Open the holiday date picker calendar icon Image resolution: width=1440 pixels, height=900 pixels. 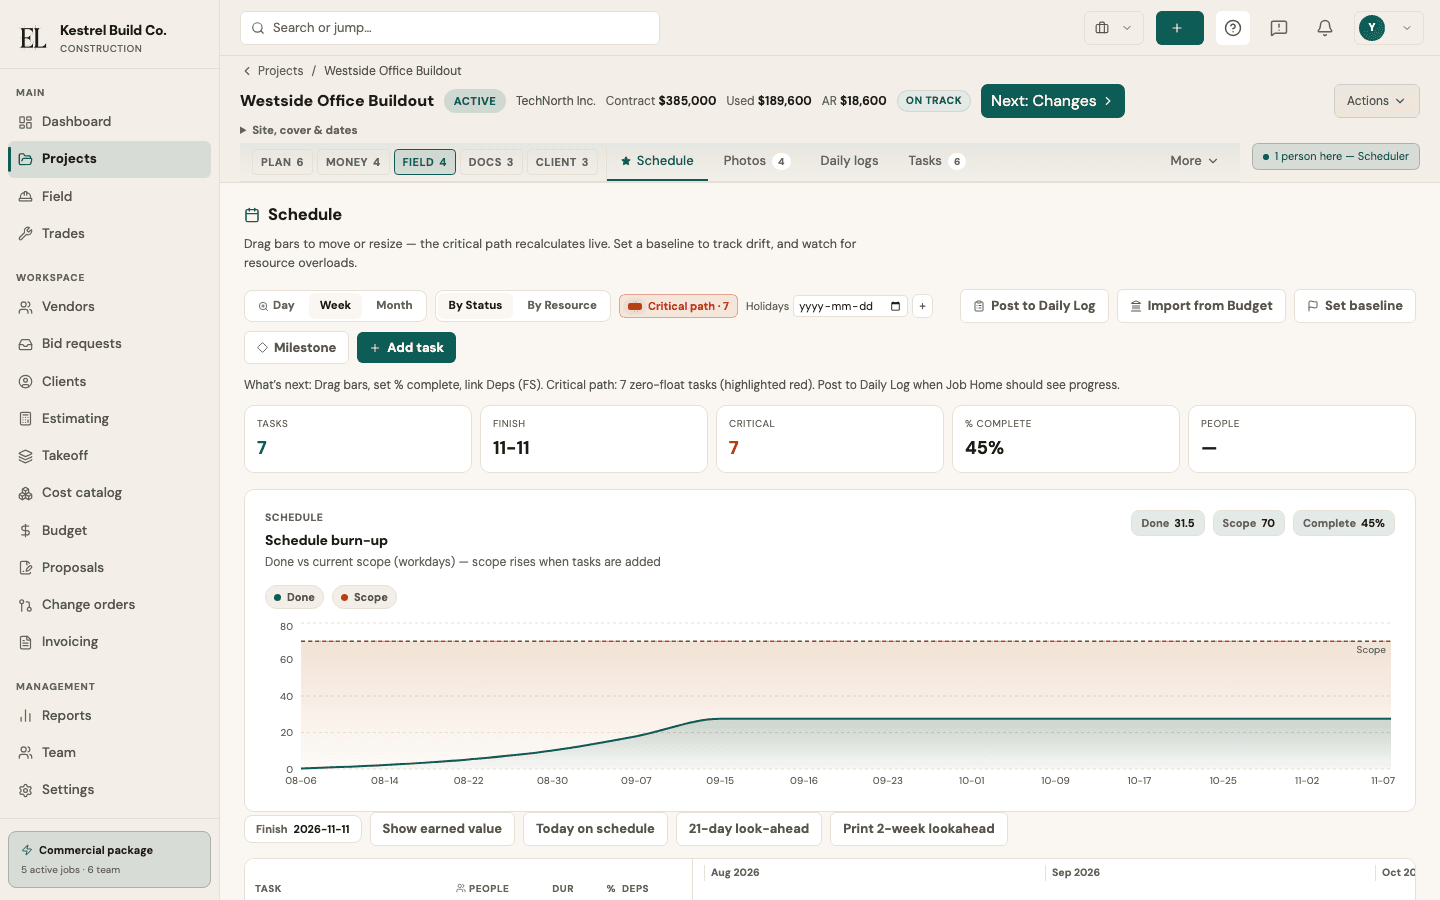[x=895, y=306]
